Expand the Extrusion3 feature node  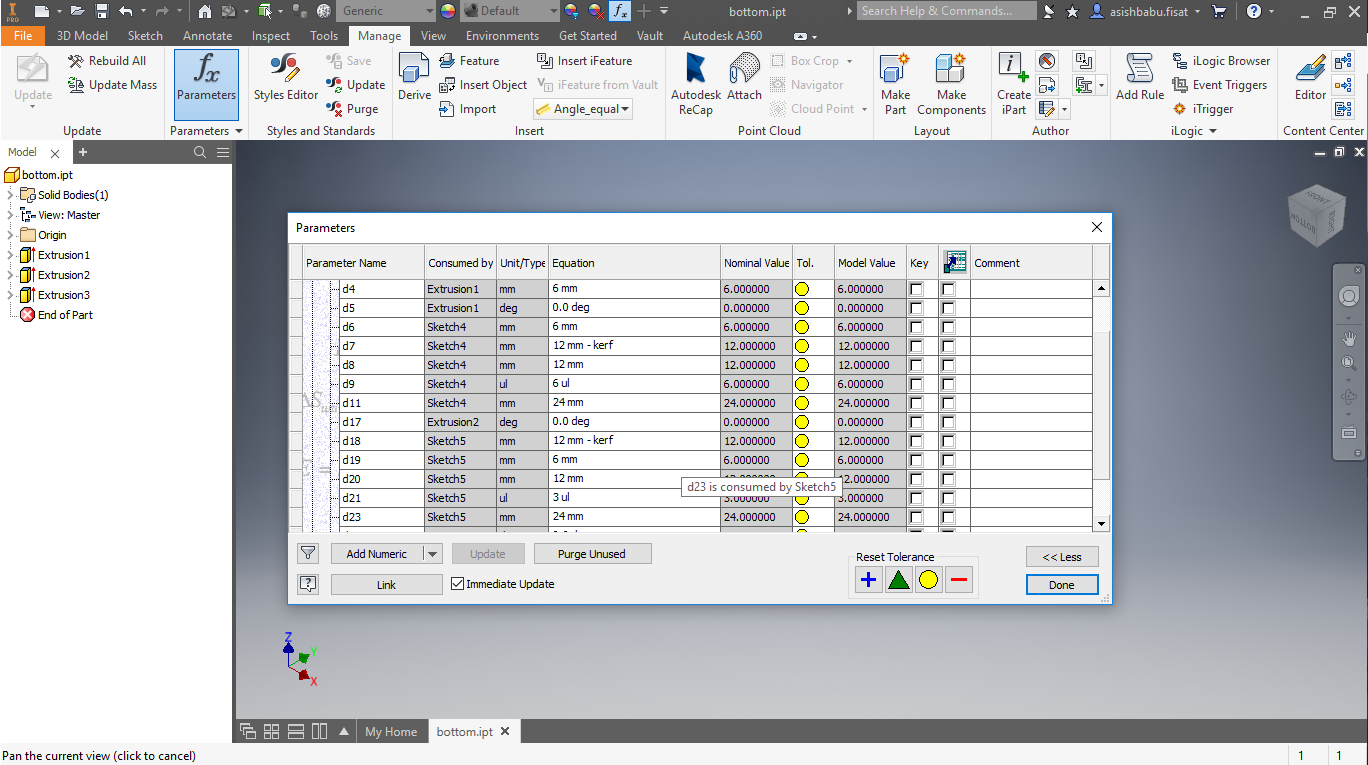10,295
